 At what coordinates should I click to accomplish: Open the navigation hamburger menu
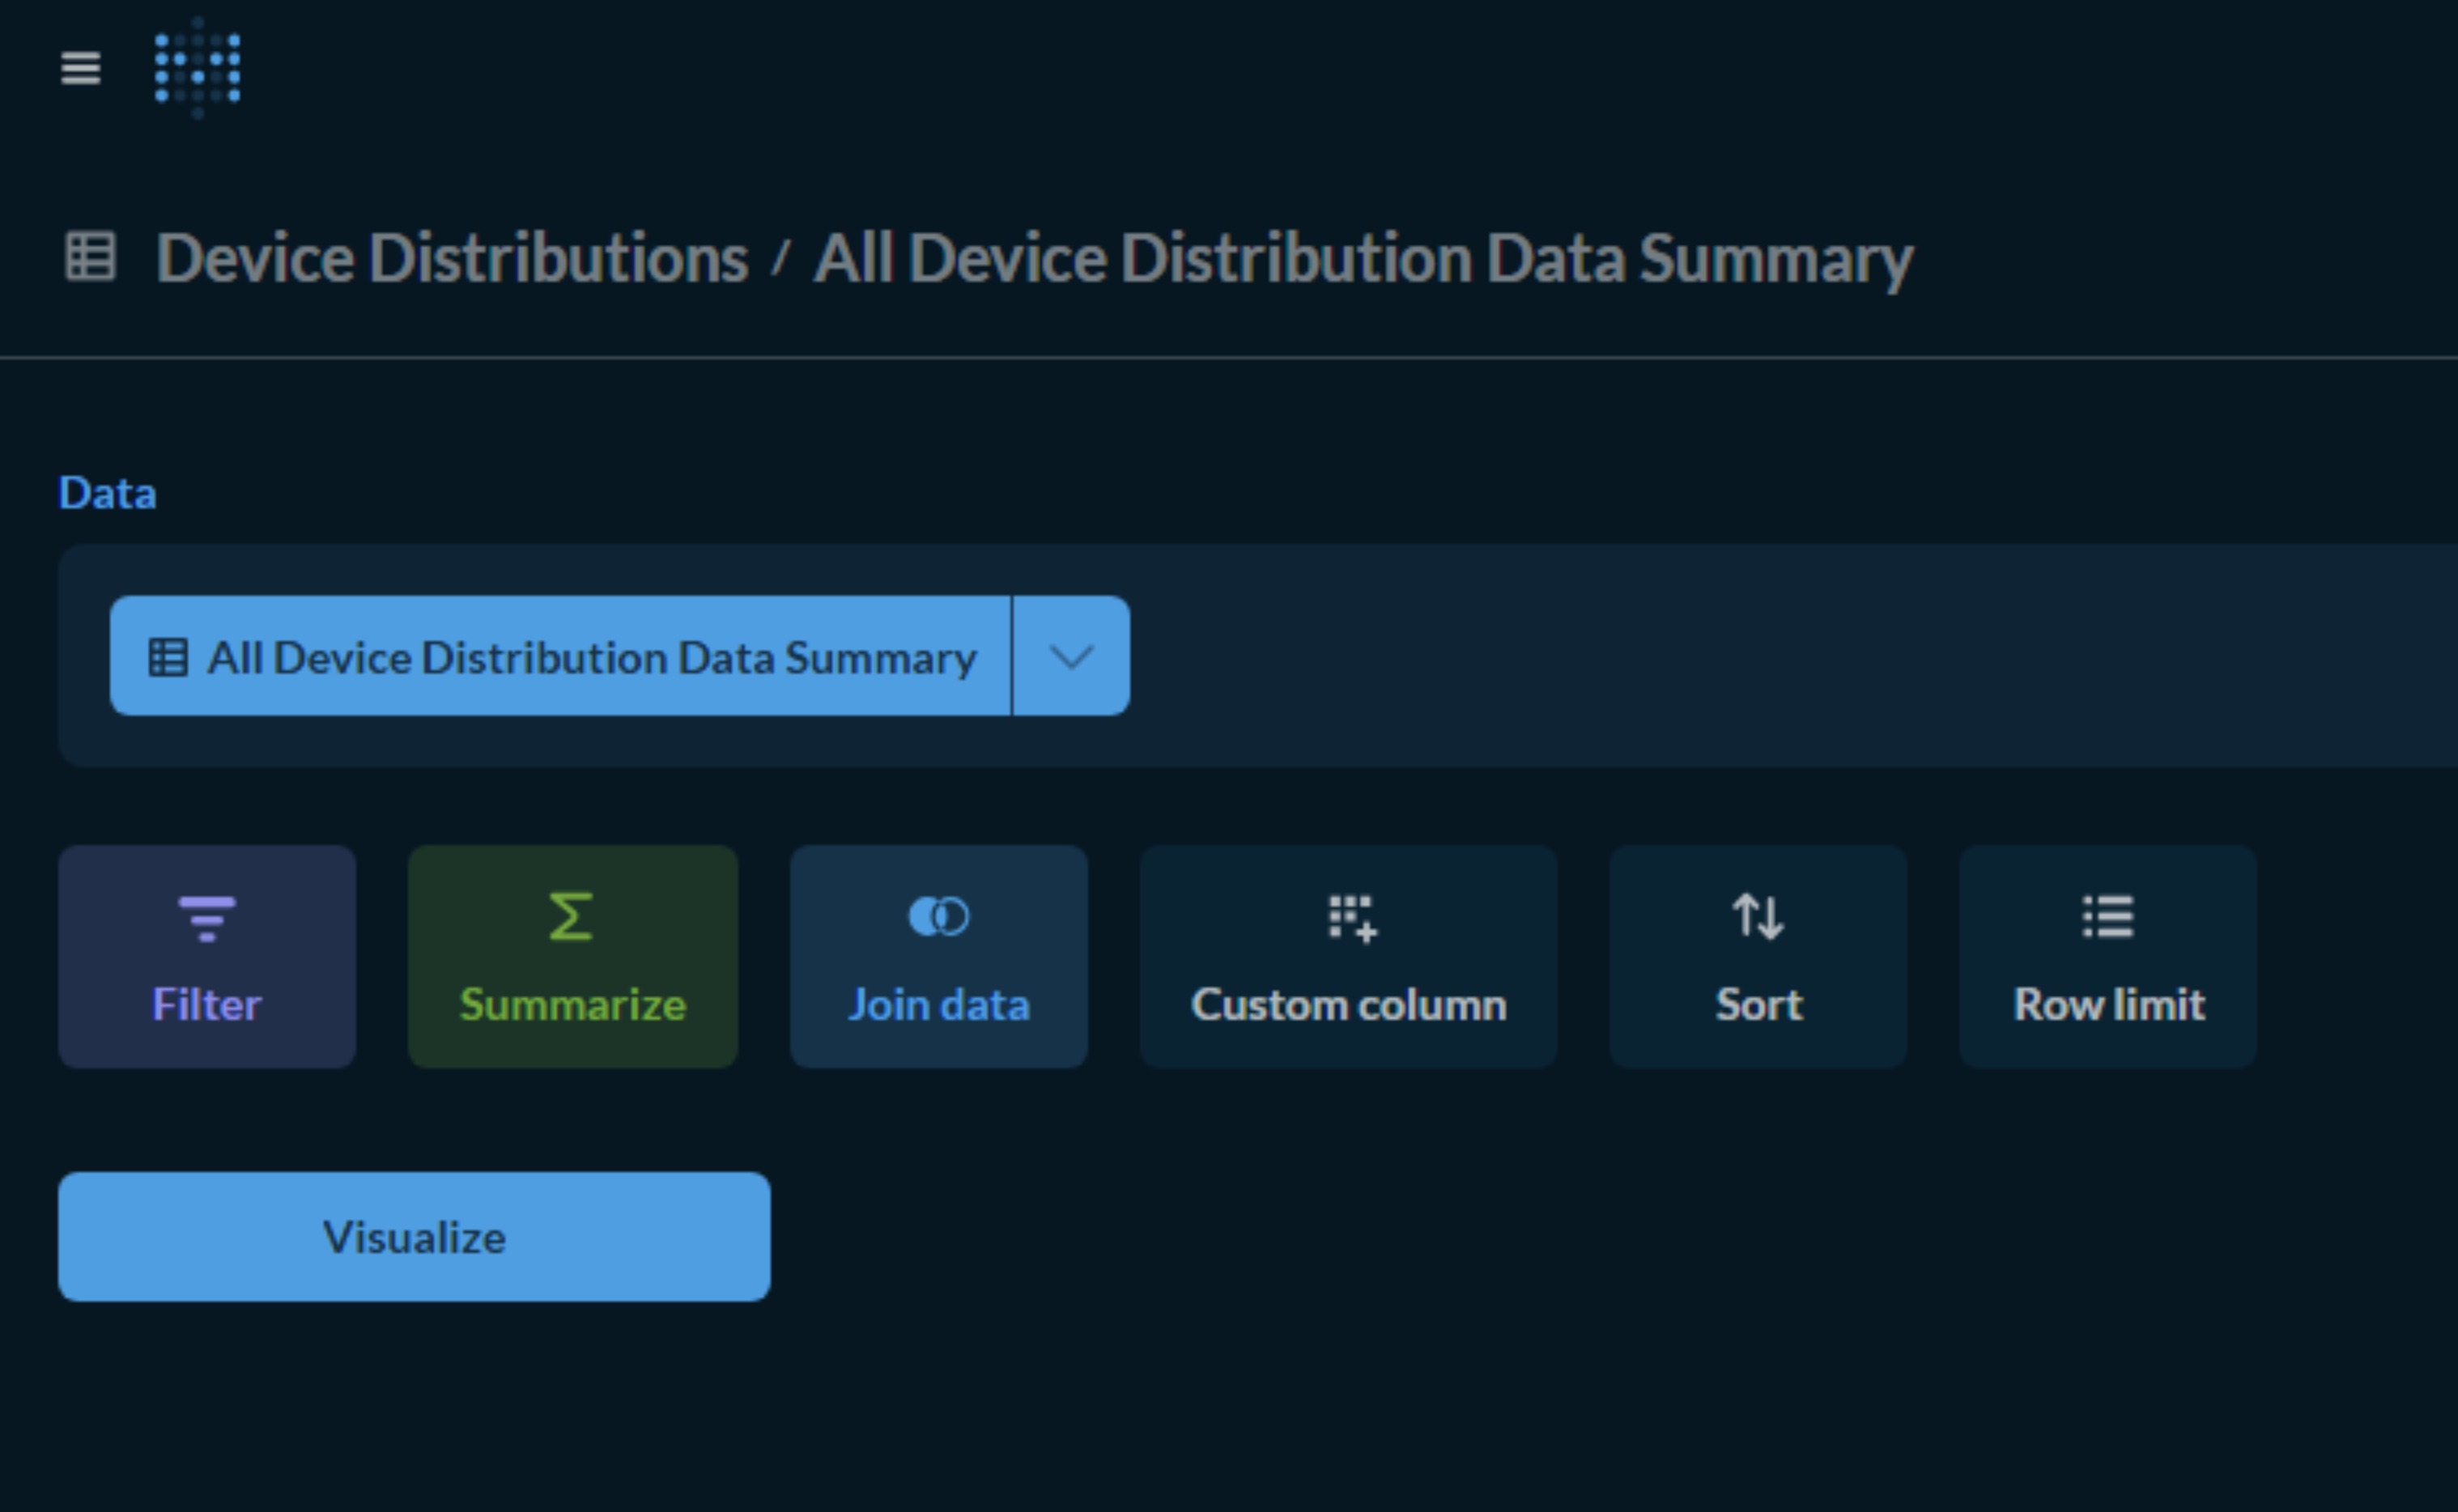[x=80, y=68]
